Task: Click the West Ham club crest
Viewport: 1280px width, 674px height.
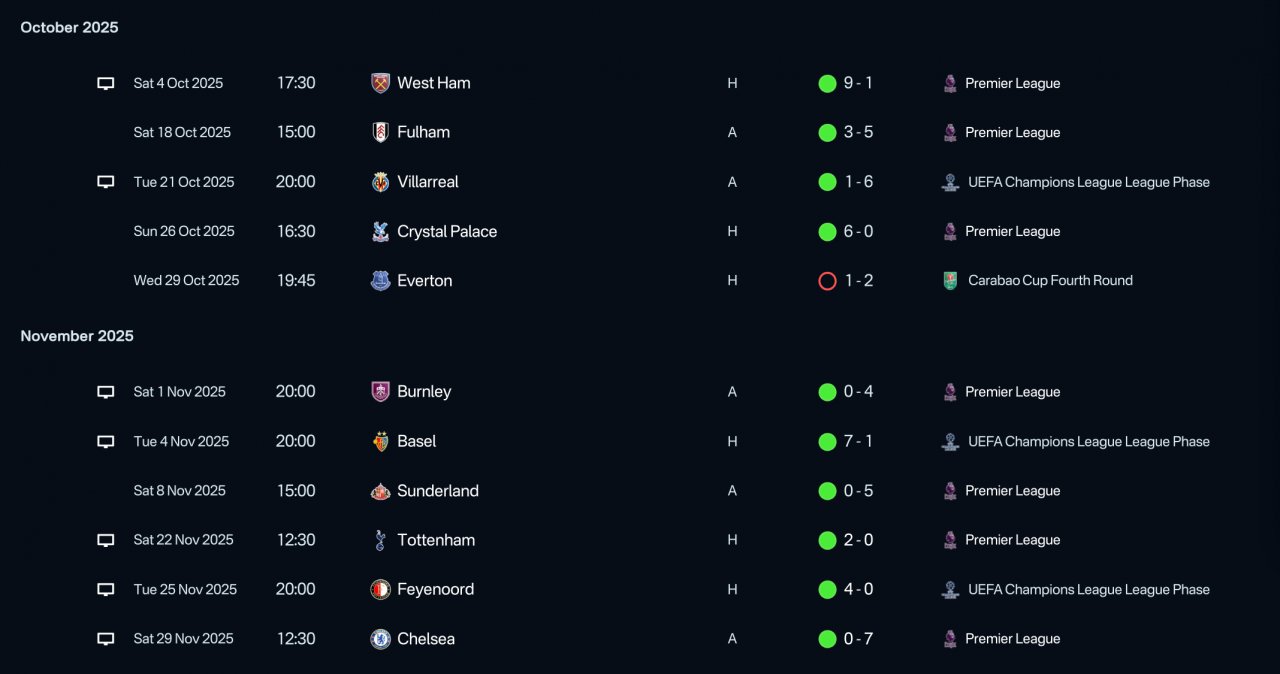Action: (x=380, y=83)
